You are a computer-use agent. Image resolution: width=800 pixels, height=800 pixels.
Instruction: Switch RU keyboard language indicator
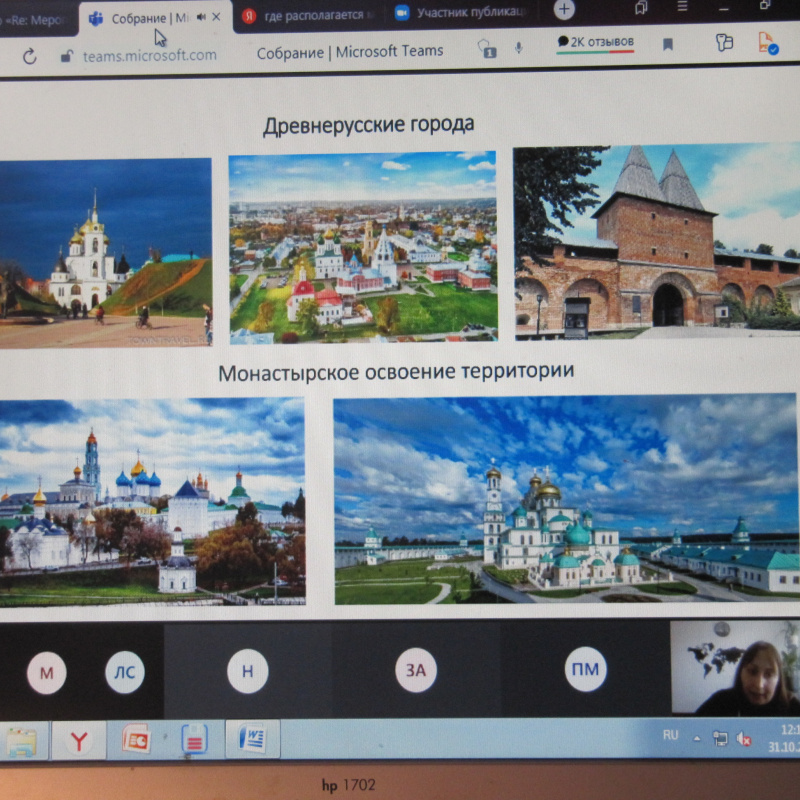point(670,735)
